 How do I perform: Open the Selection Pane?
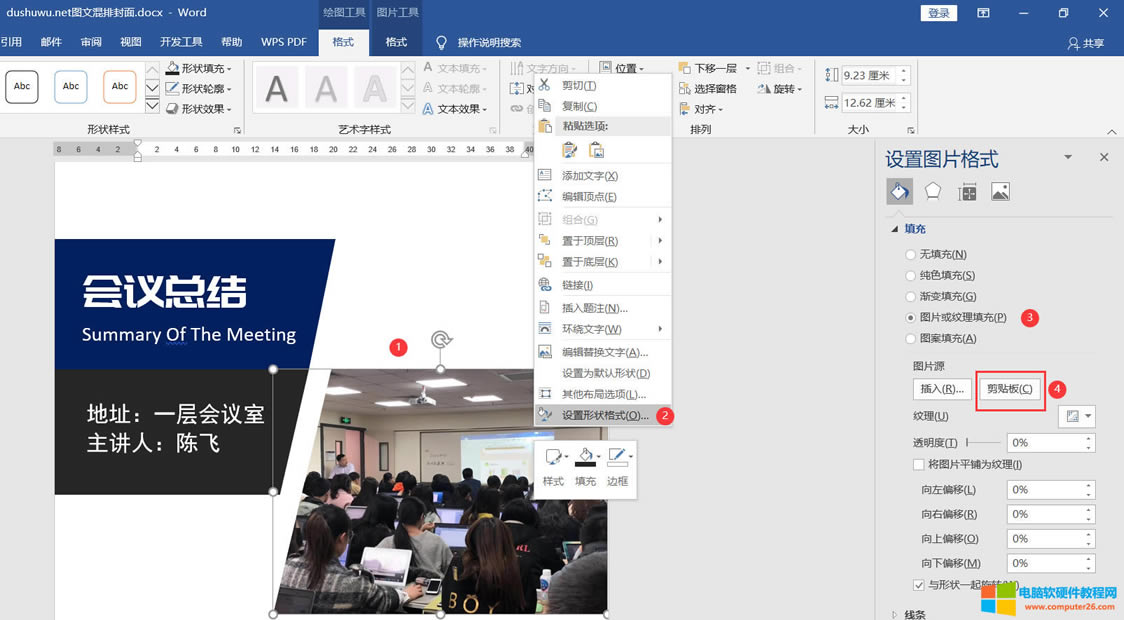coord(708,88)
